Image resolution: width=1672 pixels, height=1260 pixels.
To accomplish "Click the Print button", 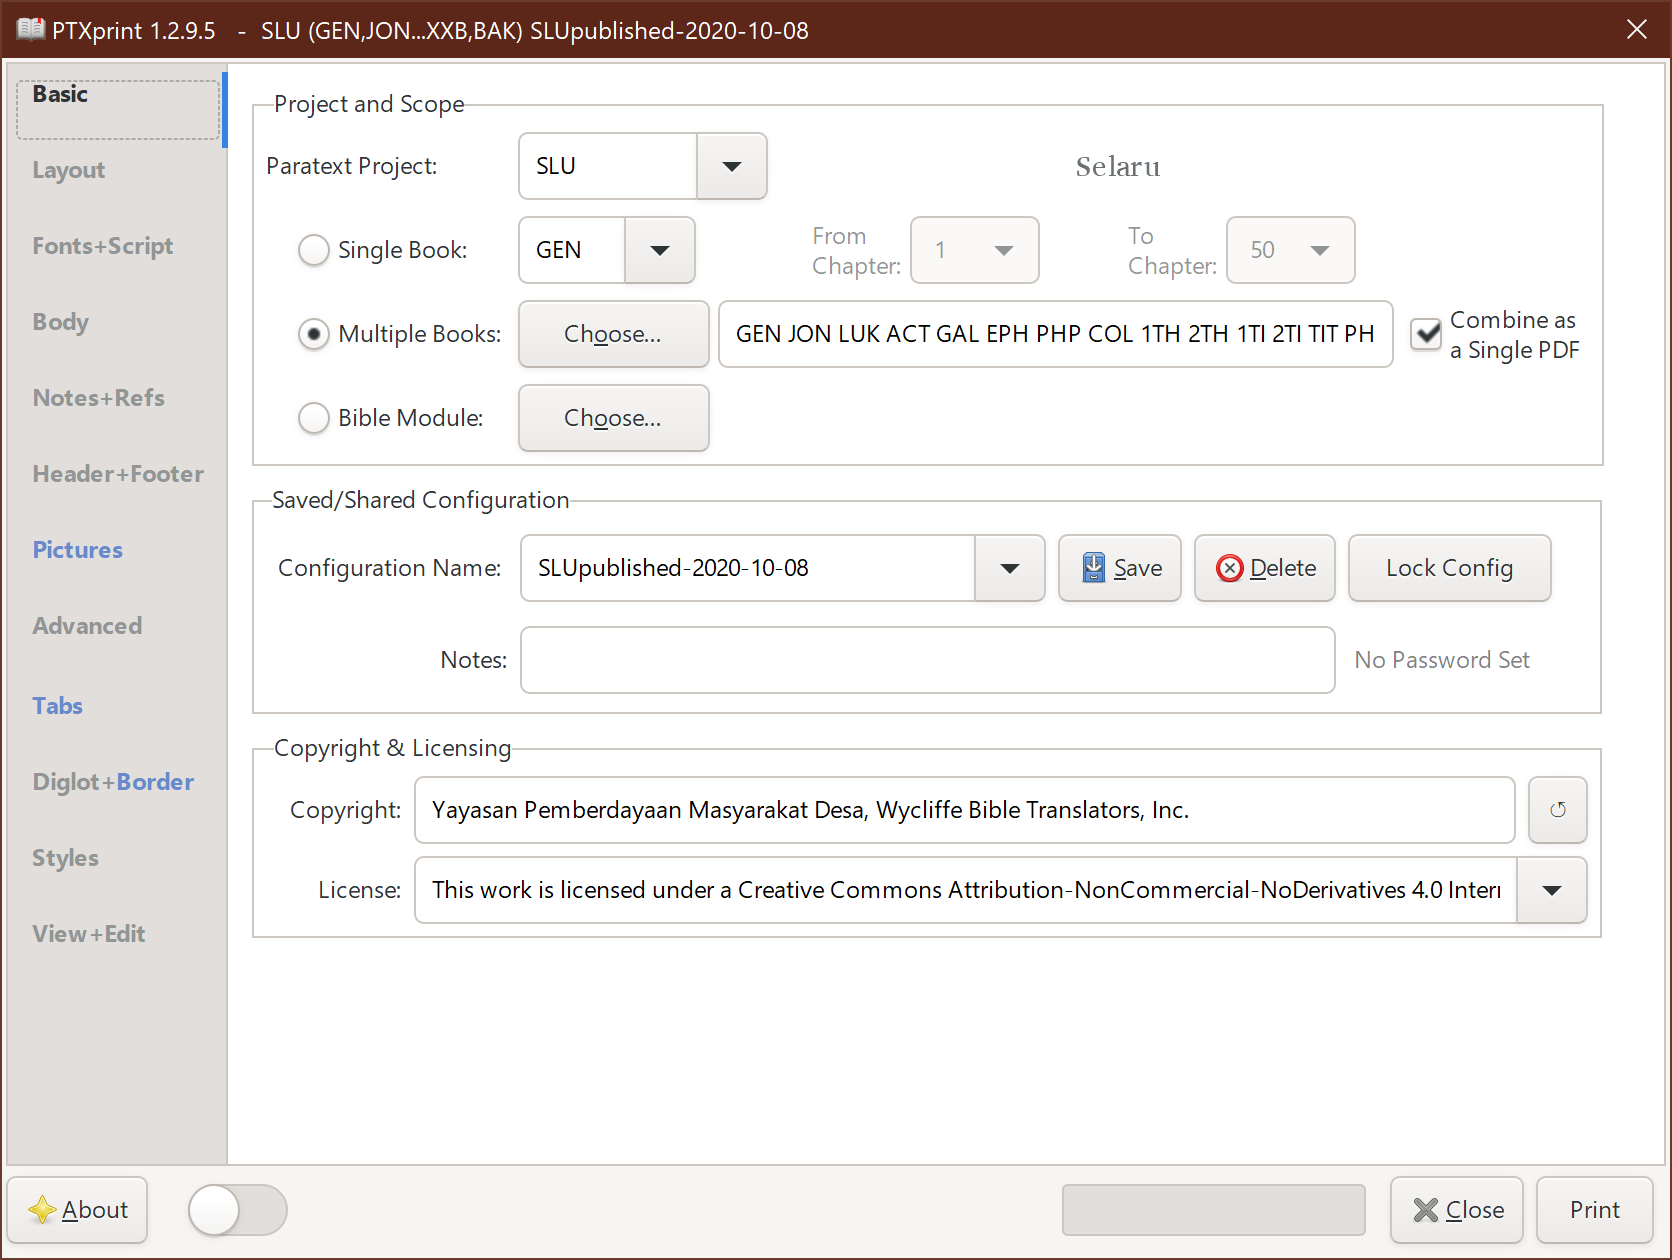I will [1594, 1209].
